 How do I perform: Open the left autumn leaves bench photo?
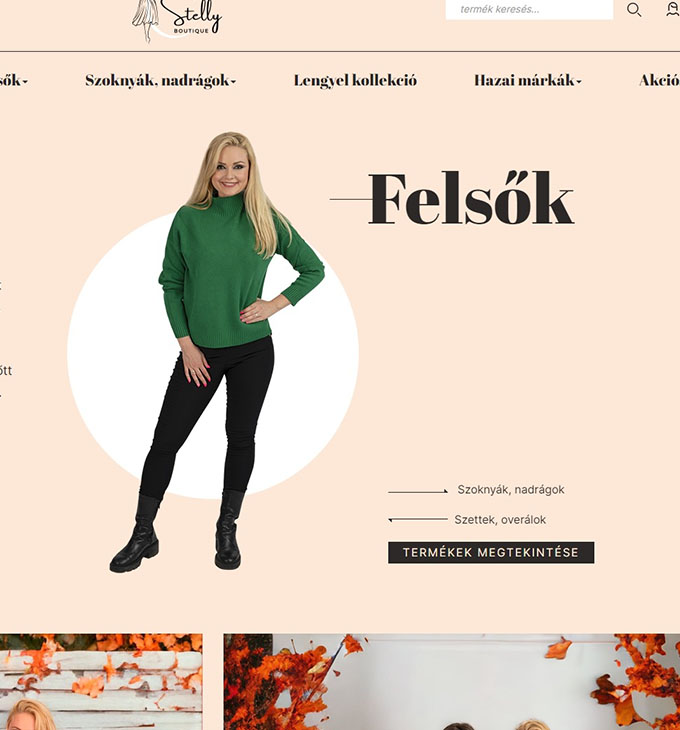pyautogui.click(x=101, y=682)
